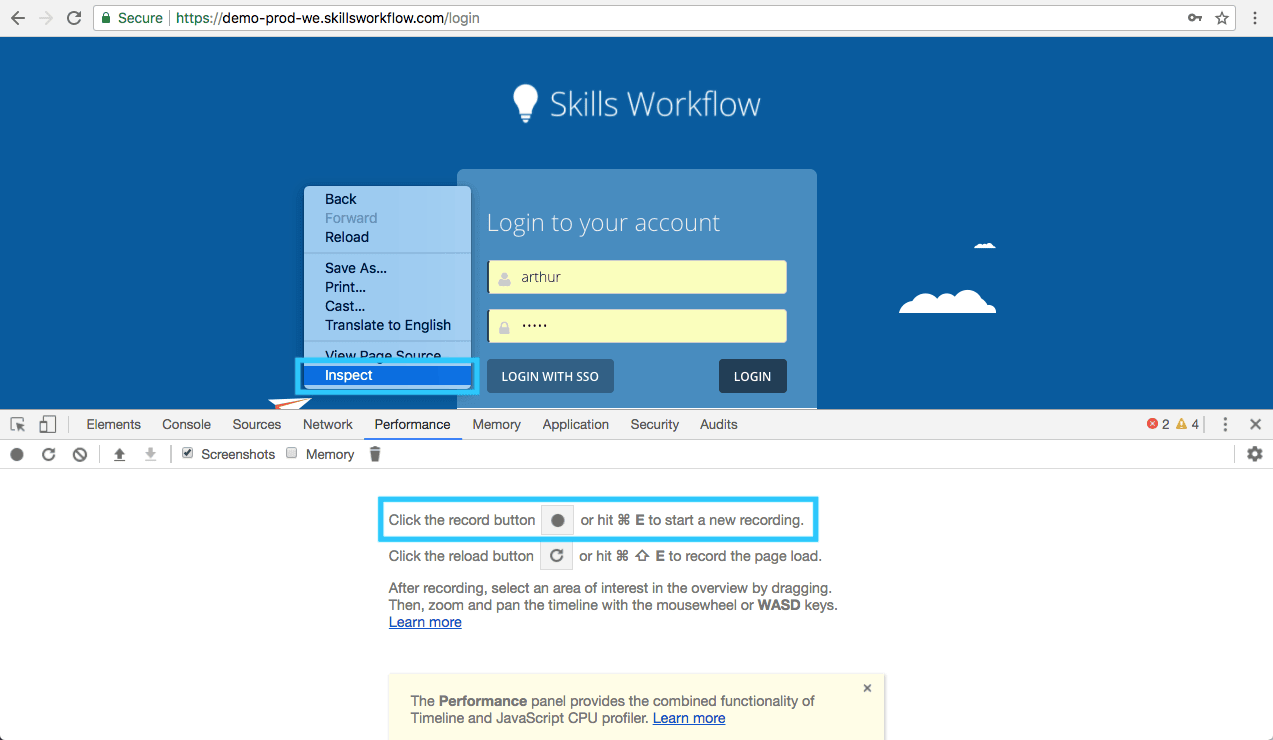Viewport: 1273px width, 740px height.
Task: Switch to the Network tab
Action: [328, 424]
